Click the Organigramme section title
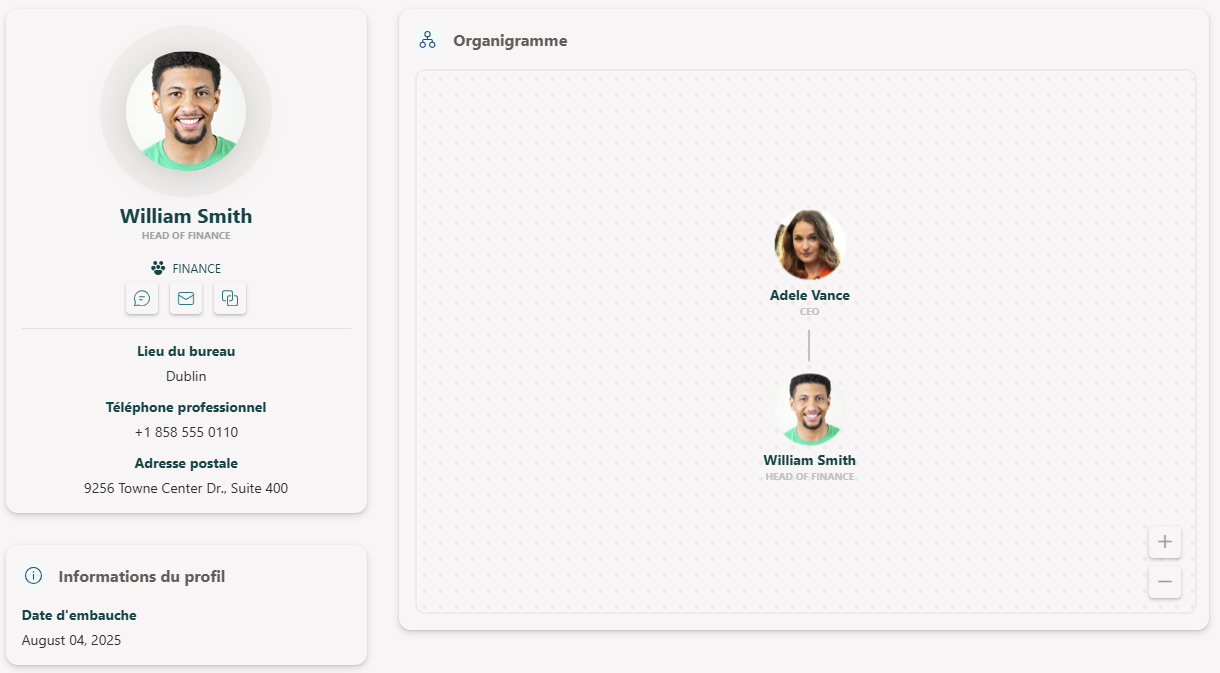1220x673 pixels. pos(510,41)
